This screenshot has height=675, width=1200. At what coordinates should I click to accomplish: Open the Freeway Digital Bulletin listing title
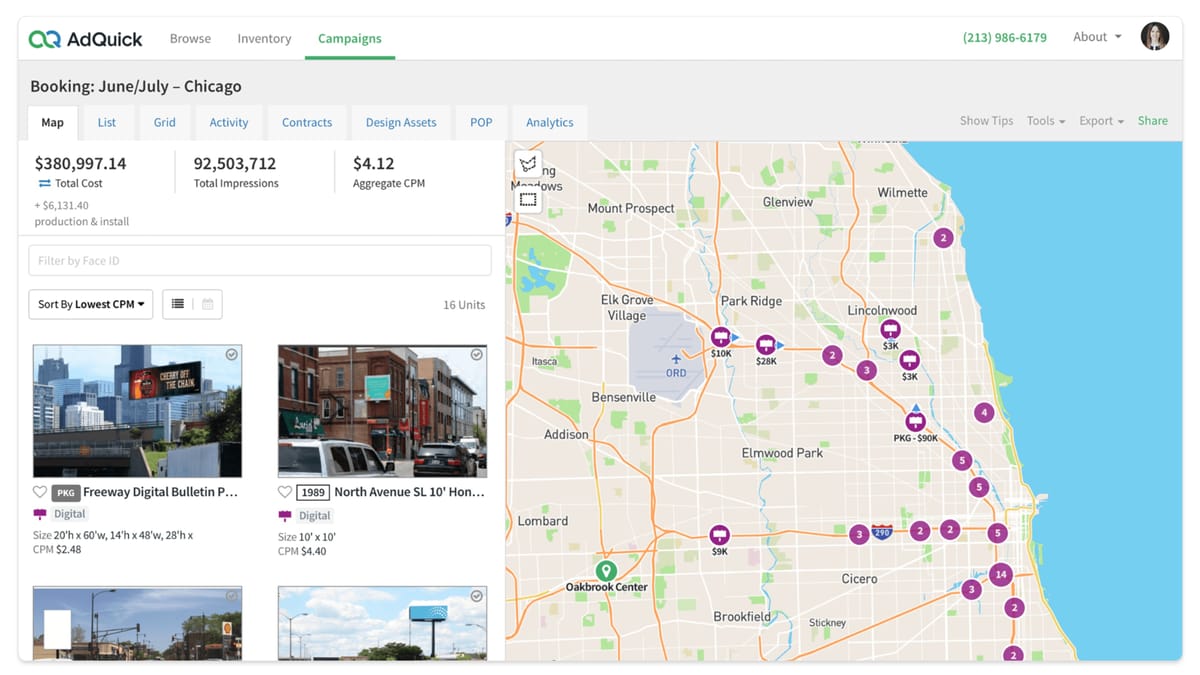[x=160, y=492]
